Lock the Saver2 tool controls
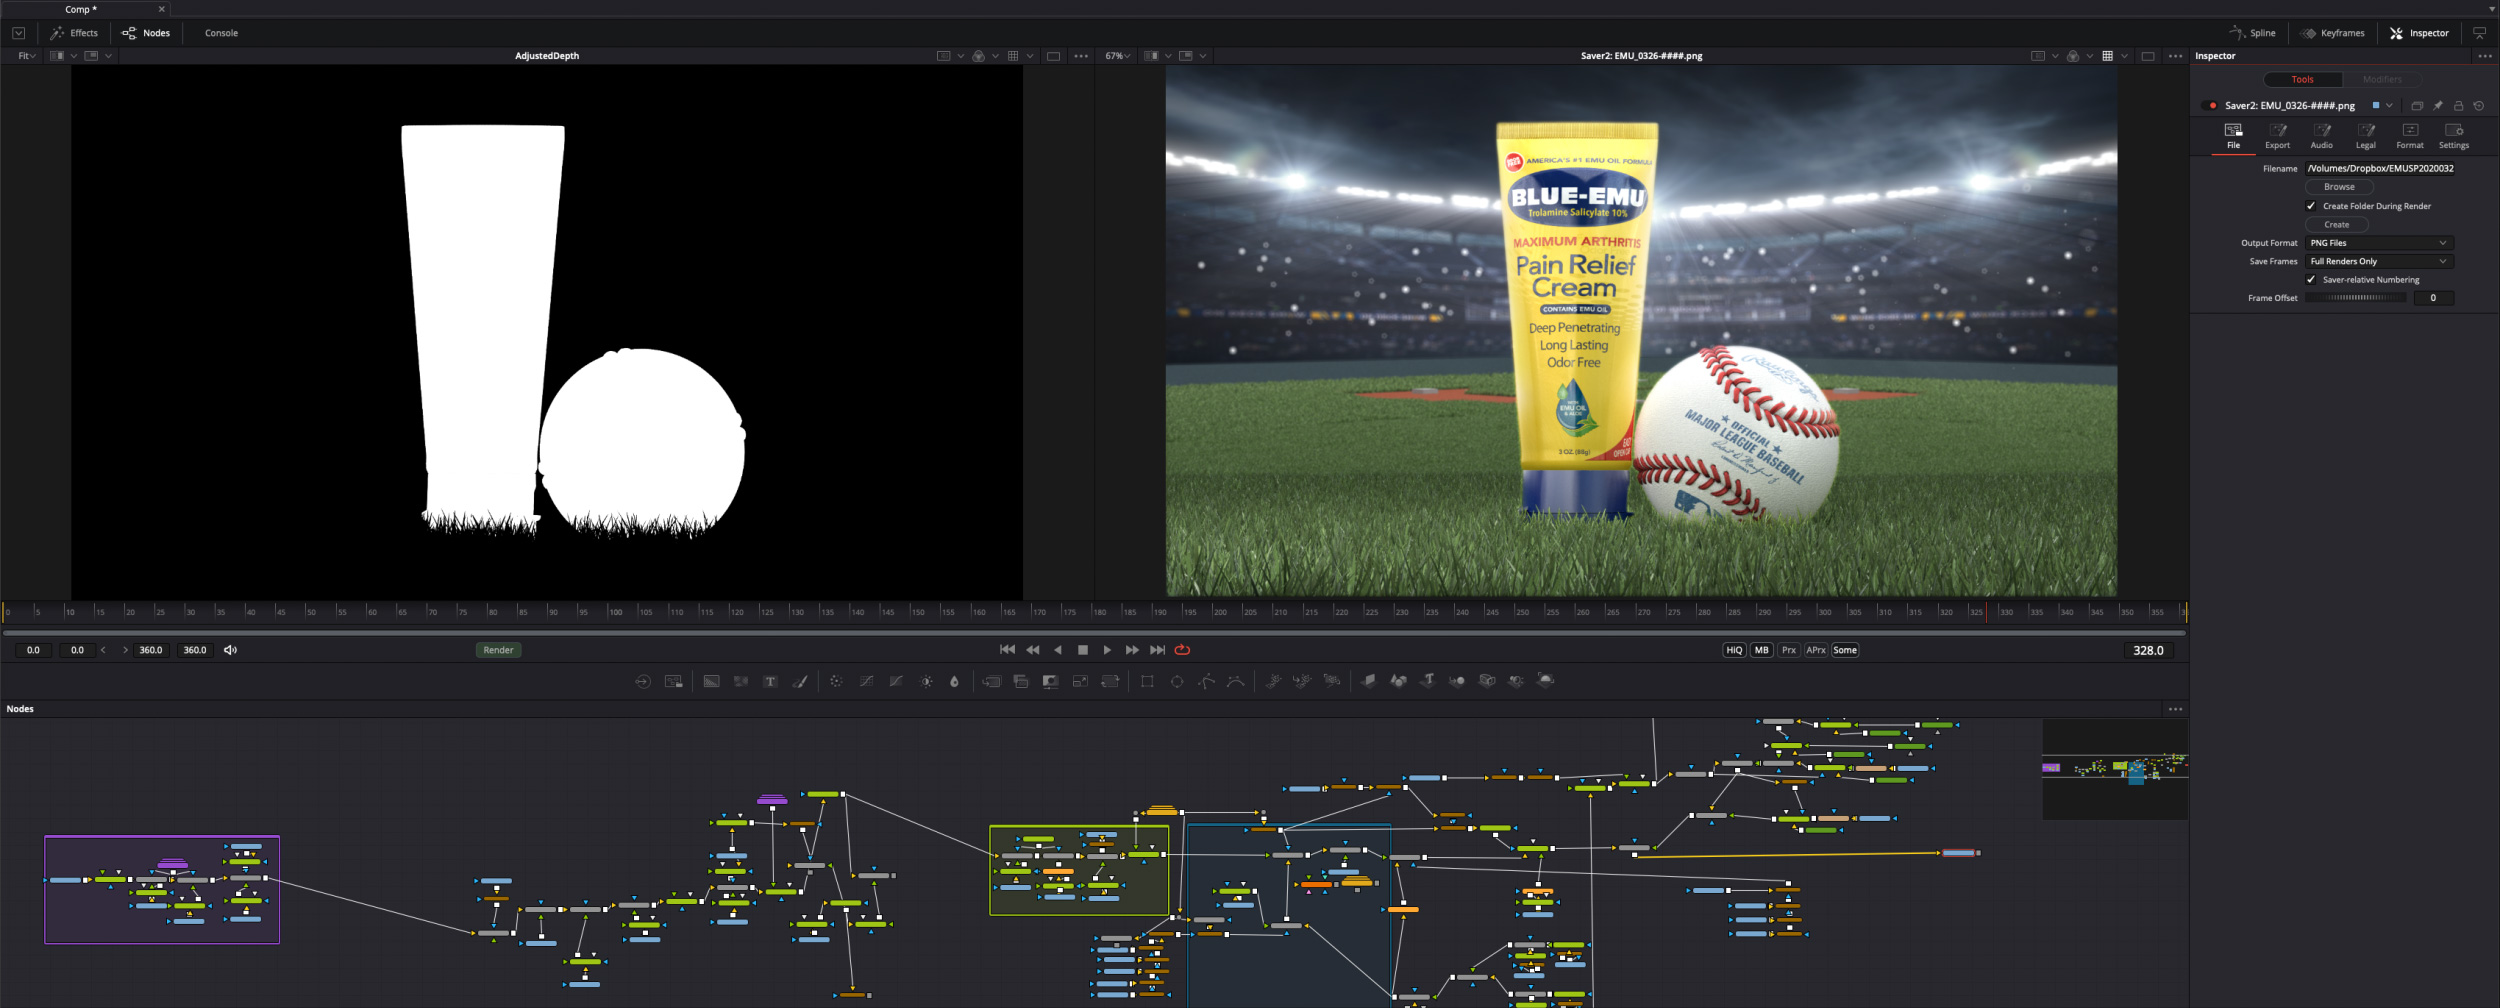Image resolution: width=2500 pixels, height=1008 pixels. (x=2458, y=105)
